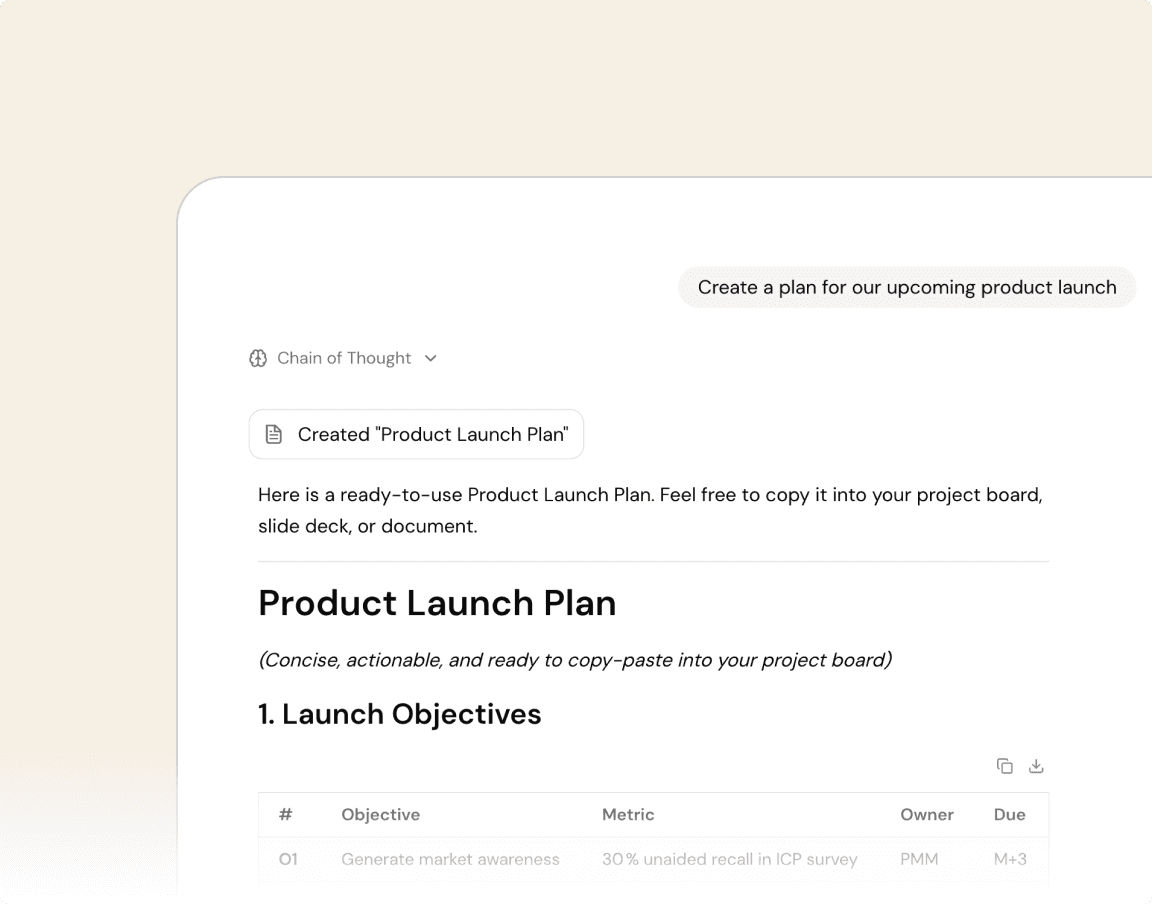1152x904 pixels.
Task: Click the Objective column header
Action: pos(380,814)
